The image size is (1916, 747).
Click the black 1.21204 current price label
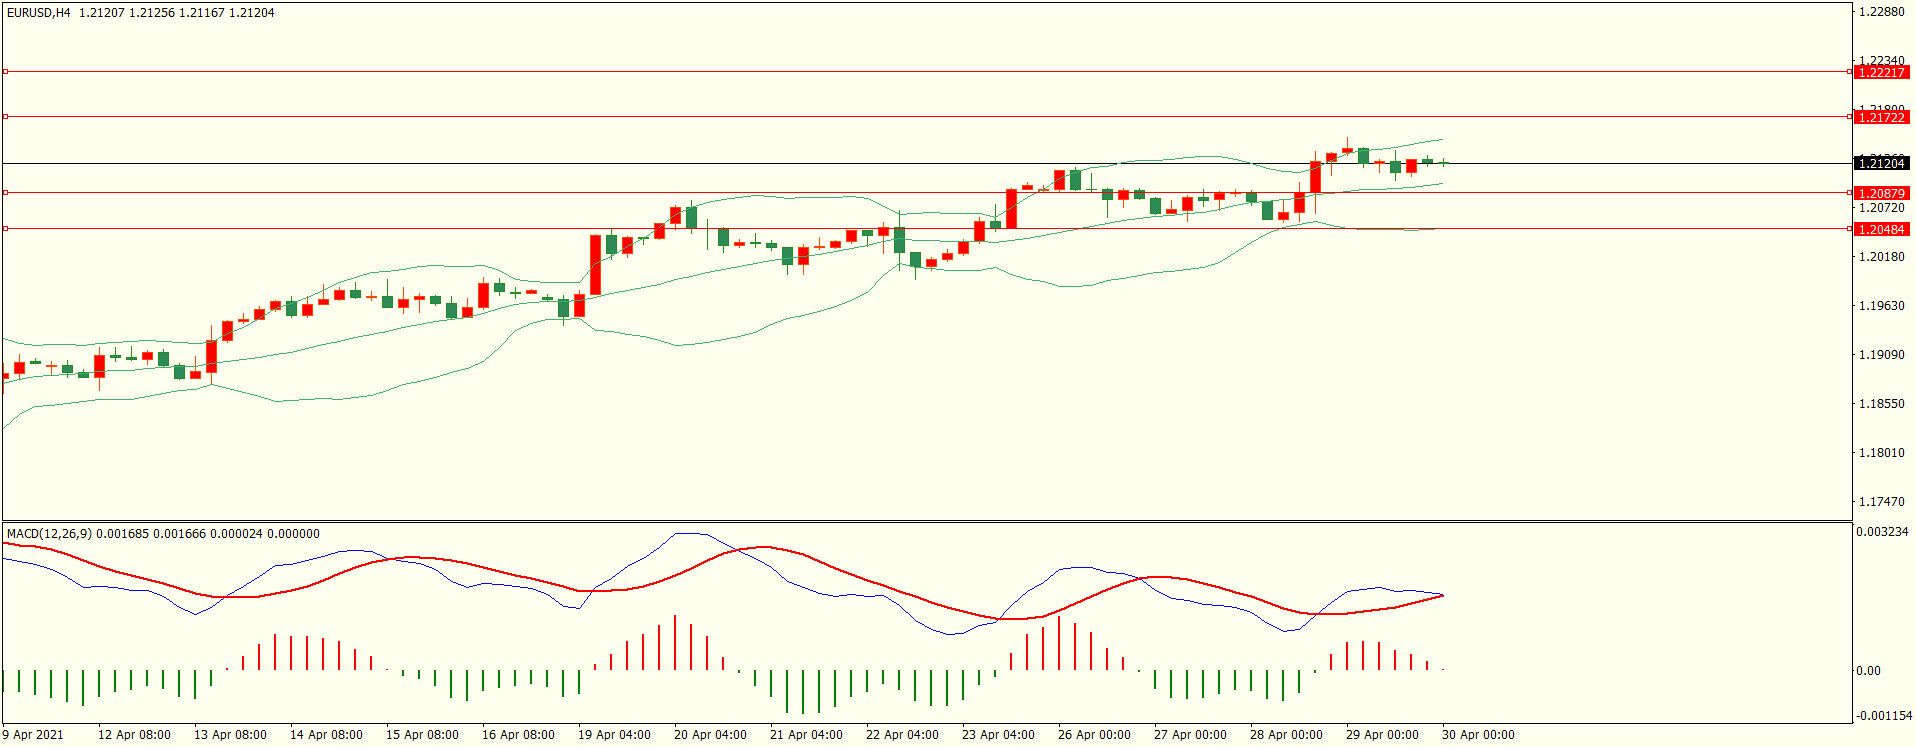[x=1881, y=163]
